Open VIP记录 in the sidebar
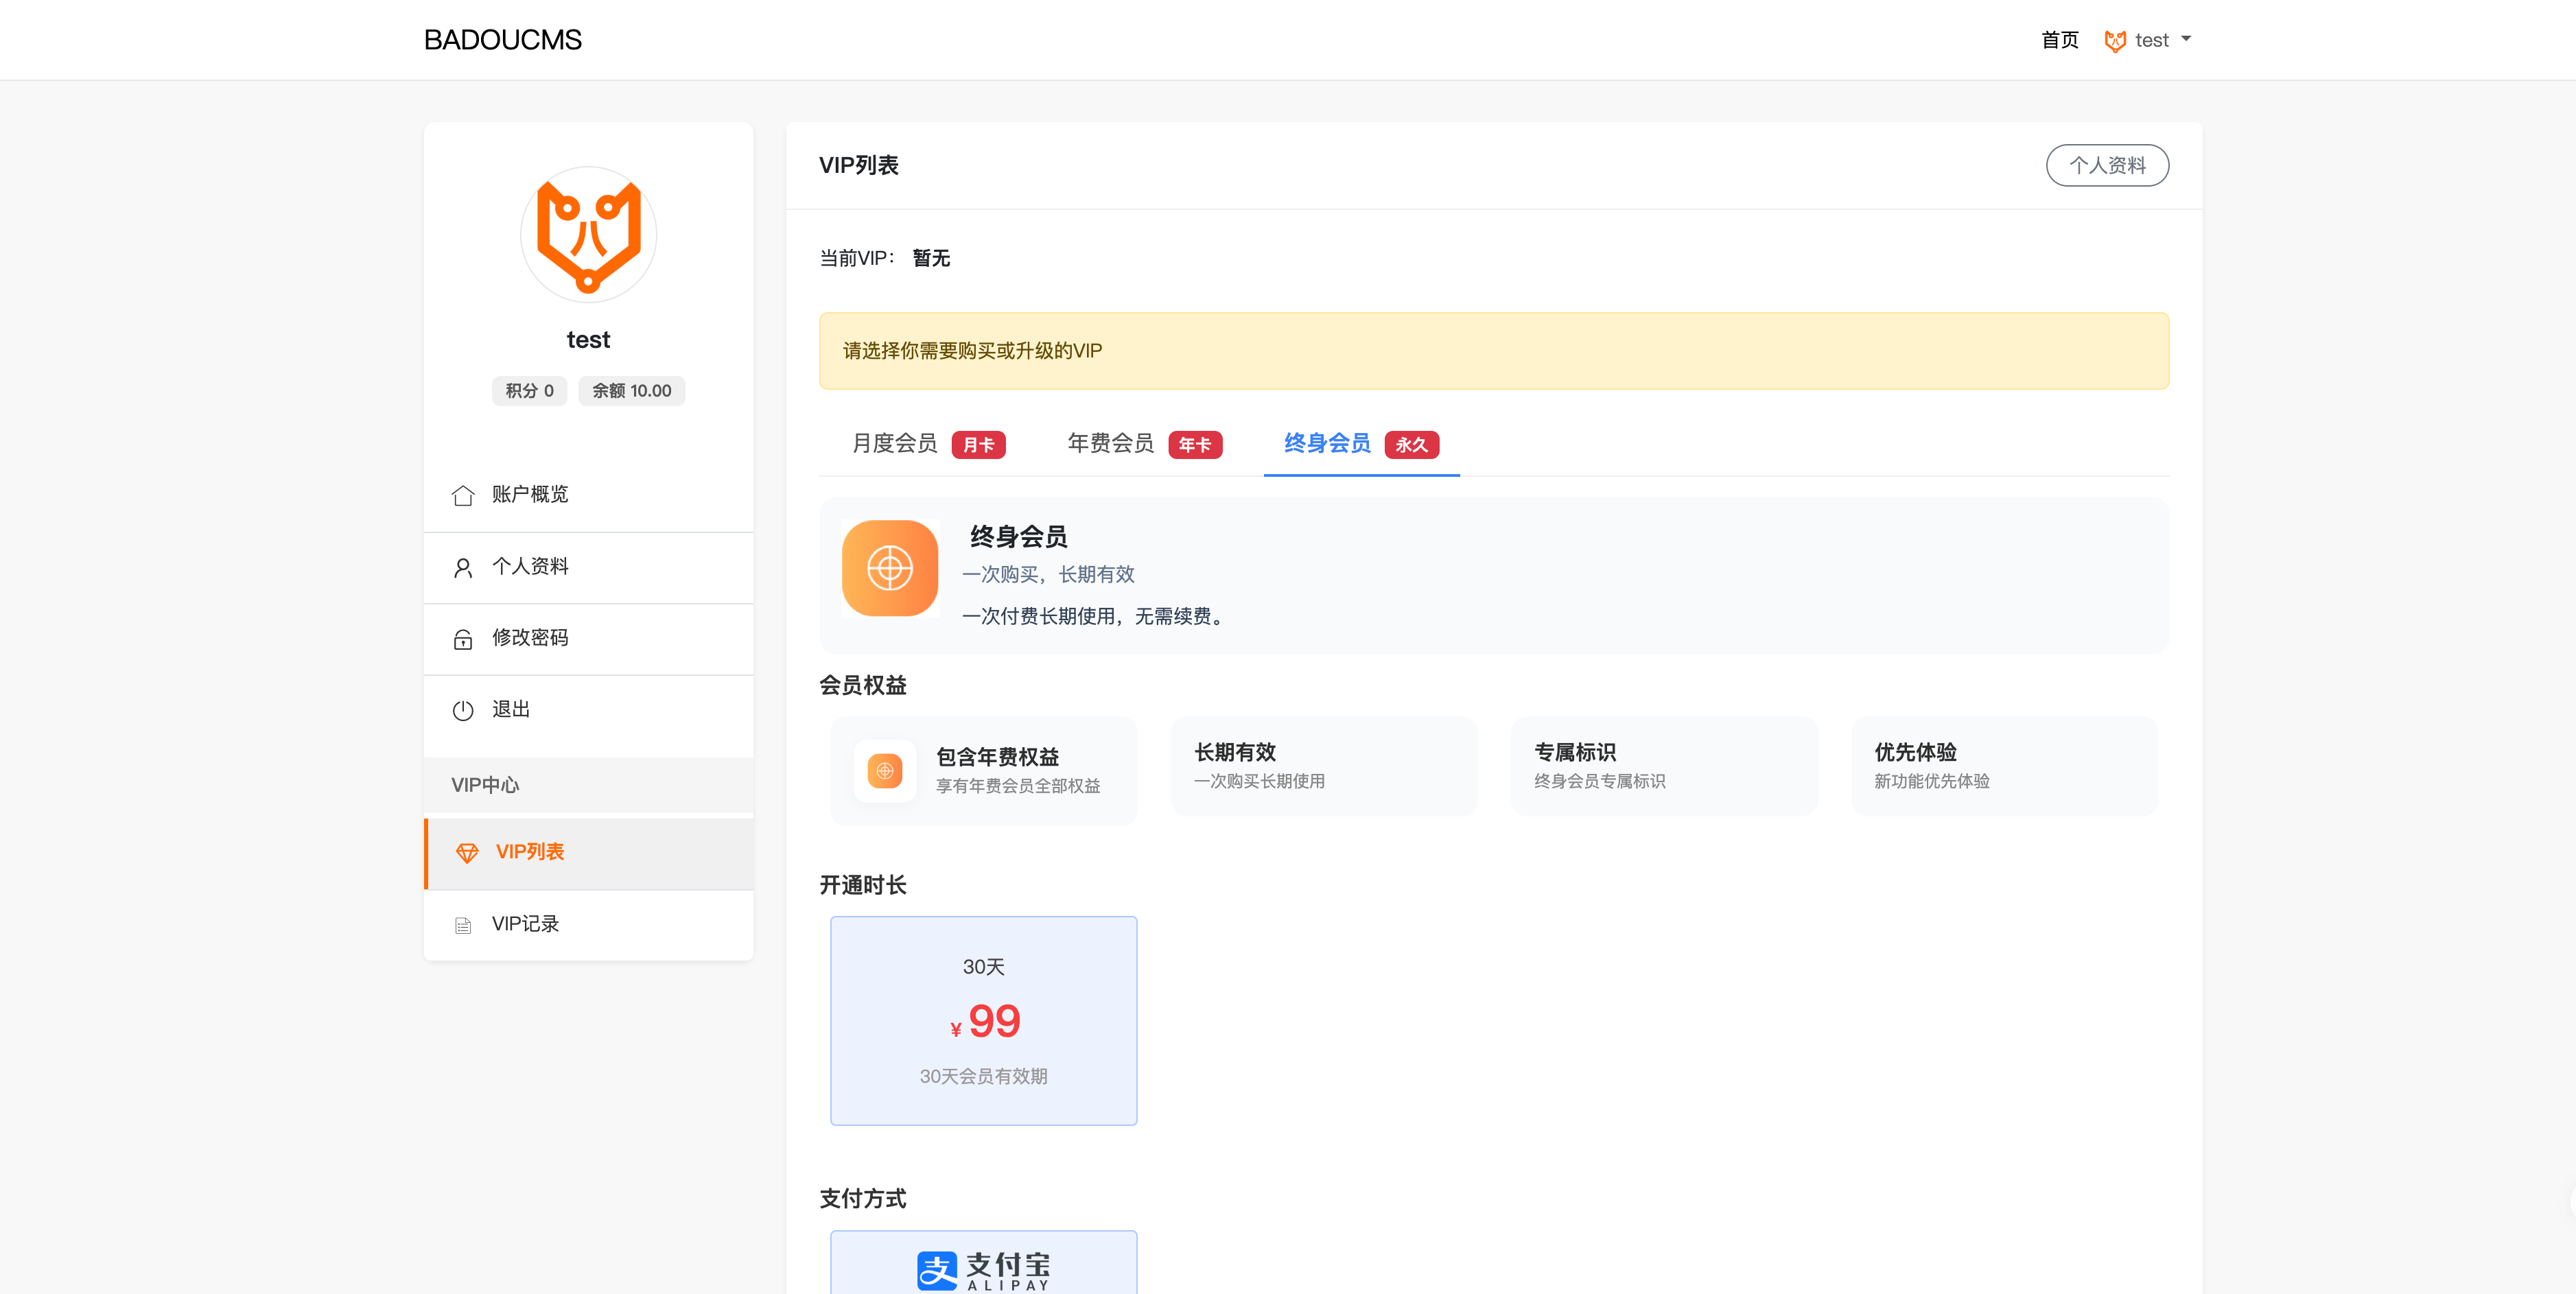Image resolution: width=2576 pixels, height=1294 pixels. (588, 925)
